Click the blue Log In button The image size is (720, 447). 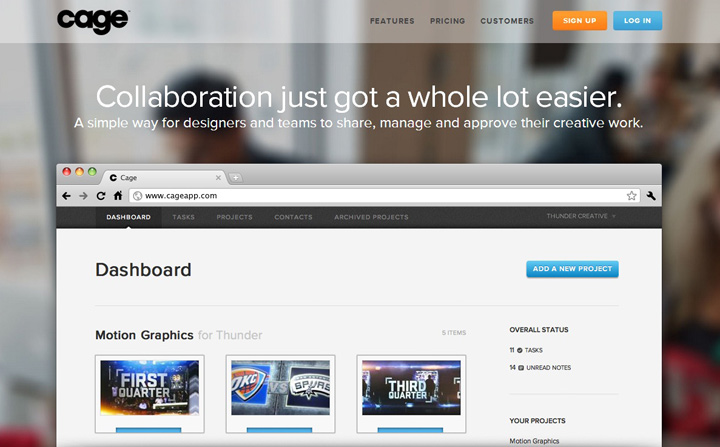637,21
